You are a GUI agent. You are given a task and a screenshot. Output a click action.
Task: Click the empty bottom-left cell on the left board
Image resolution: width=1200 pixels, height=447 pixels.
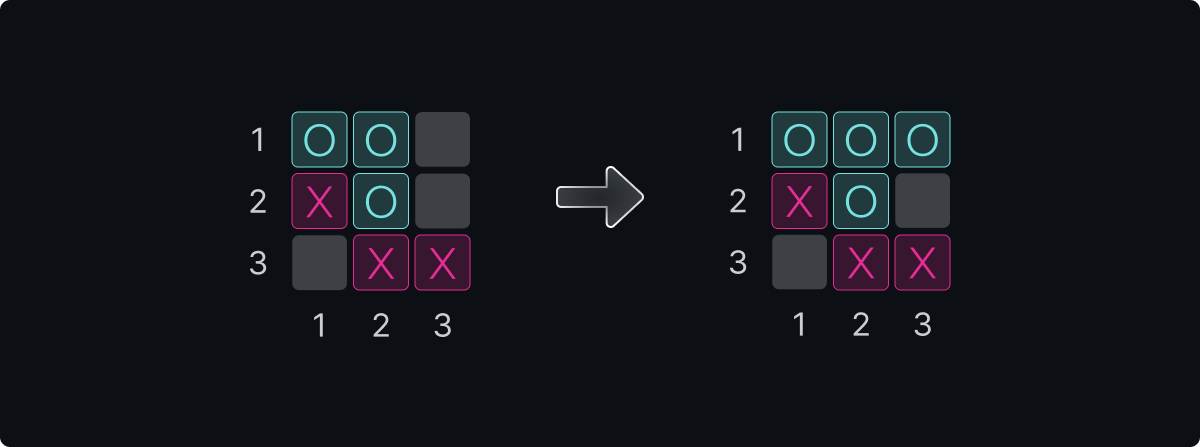[319, 263]
